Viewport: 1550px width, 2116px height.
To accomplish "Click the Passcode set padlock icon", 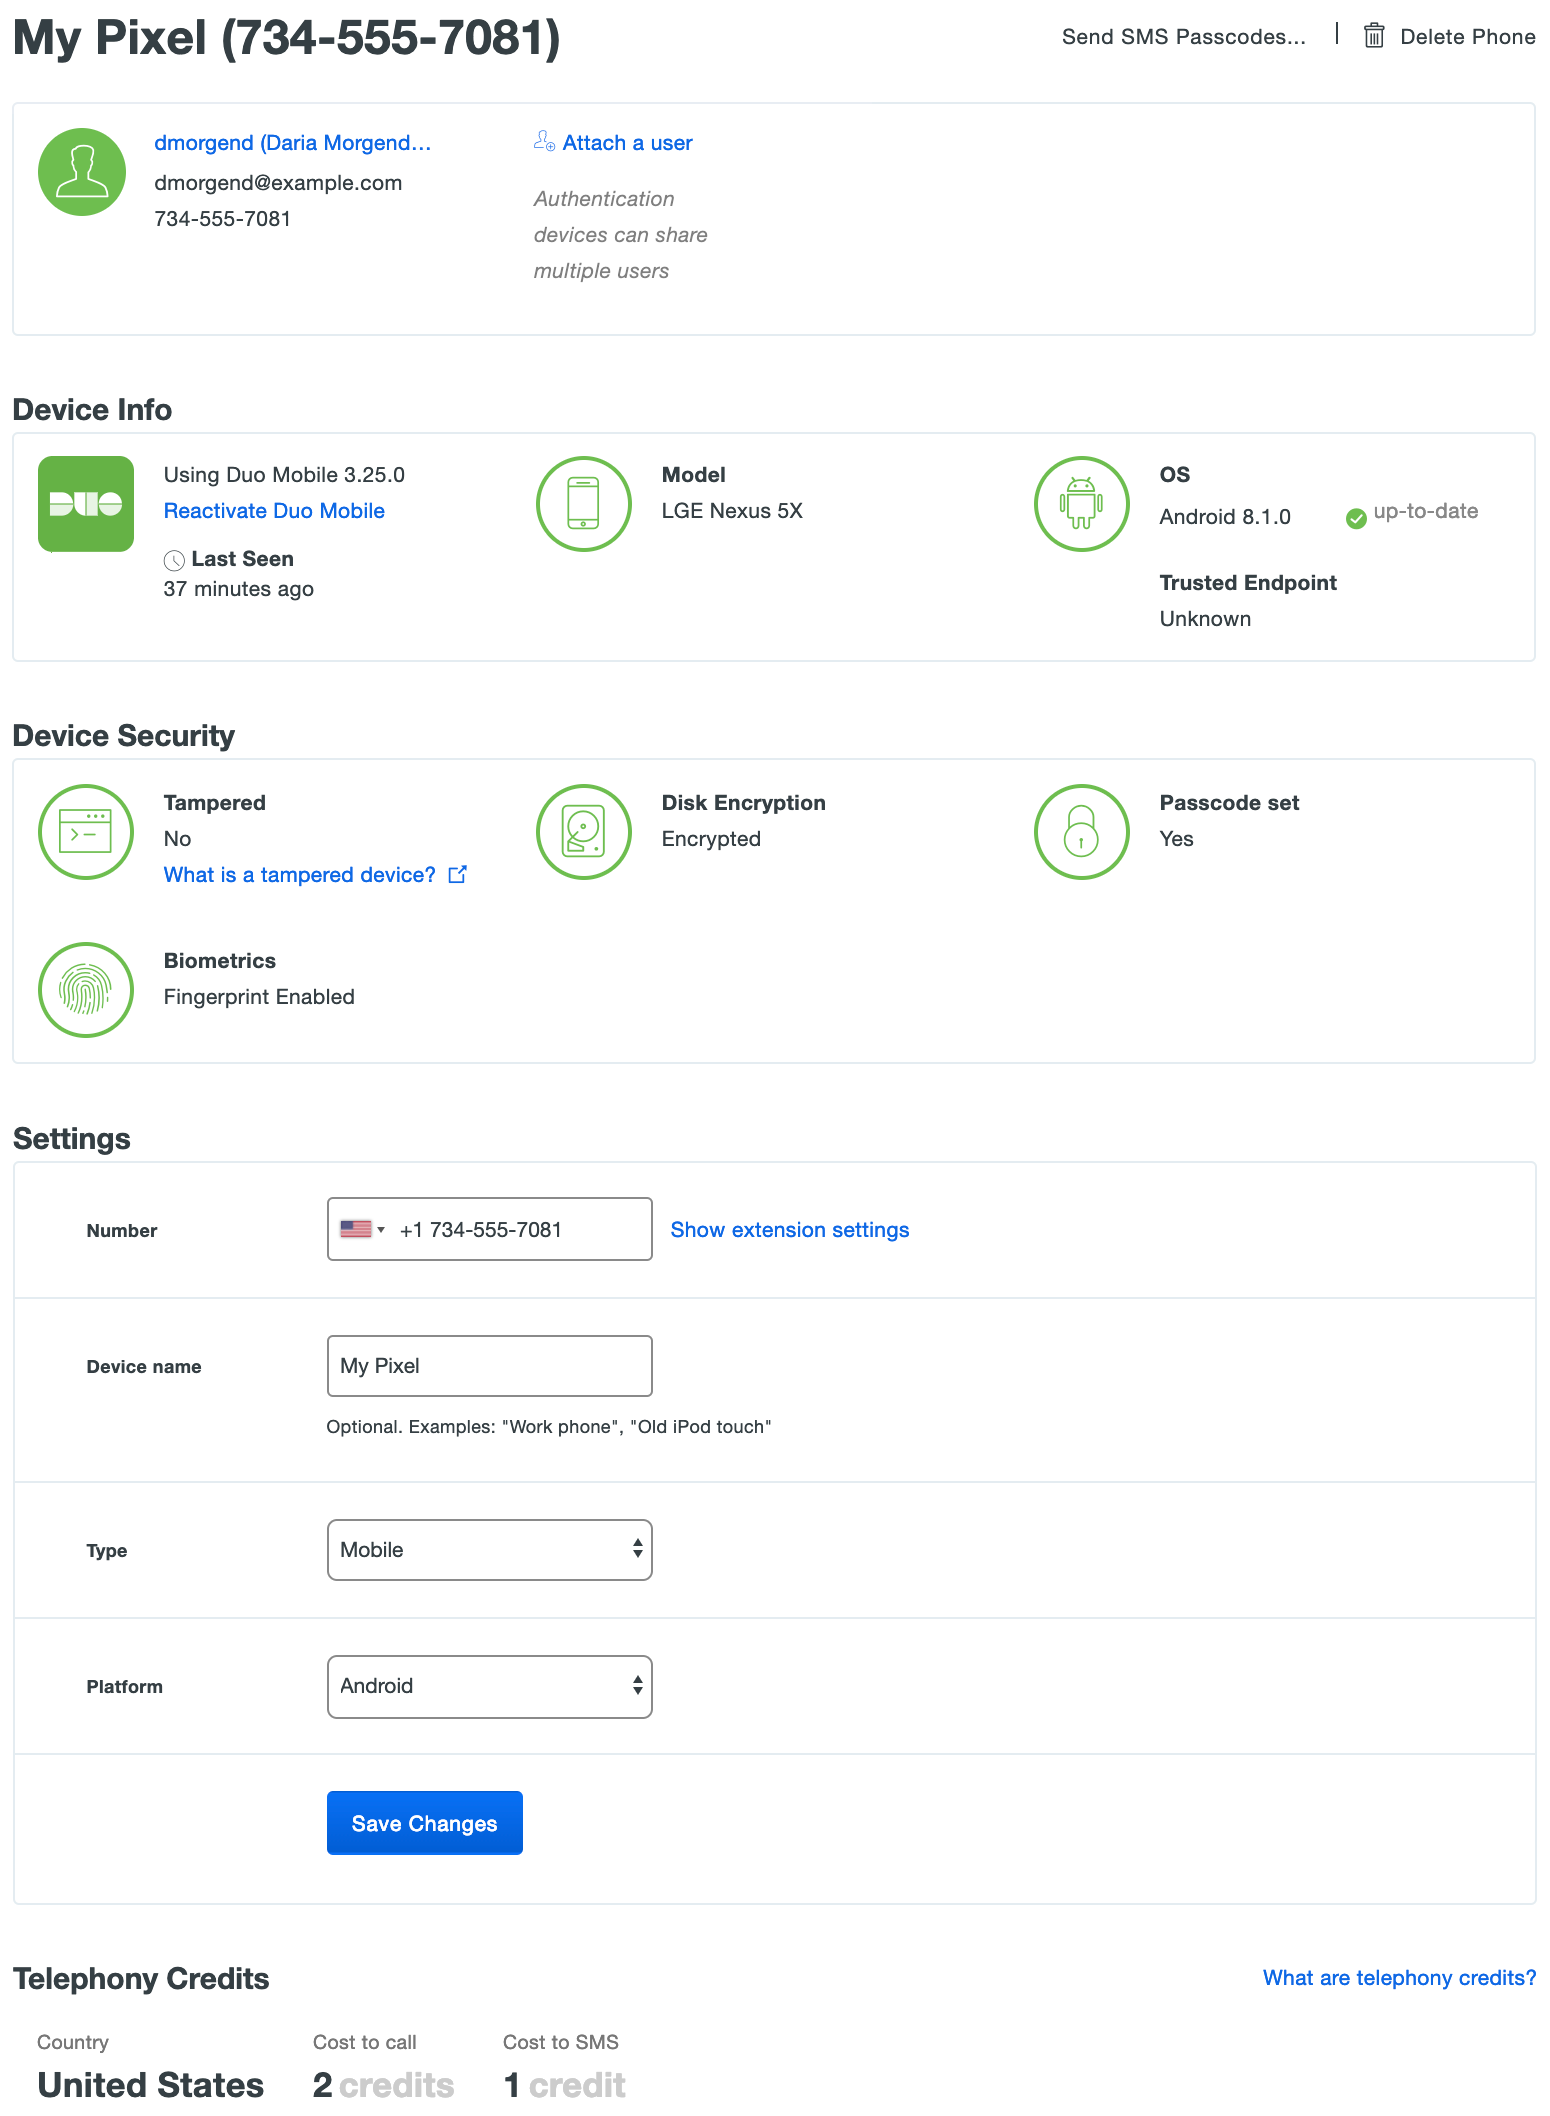I will tap(1081, 832).
